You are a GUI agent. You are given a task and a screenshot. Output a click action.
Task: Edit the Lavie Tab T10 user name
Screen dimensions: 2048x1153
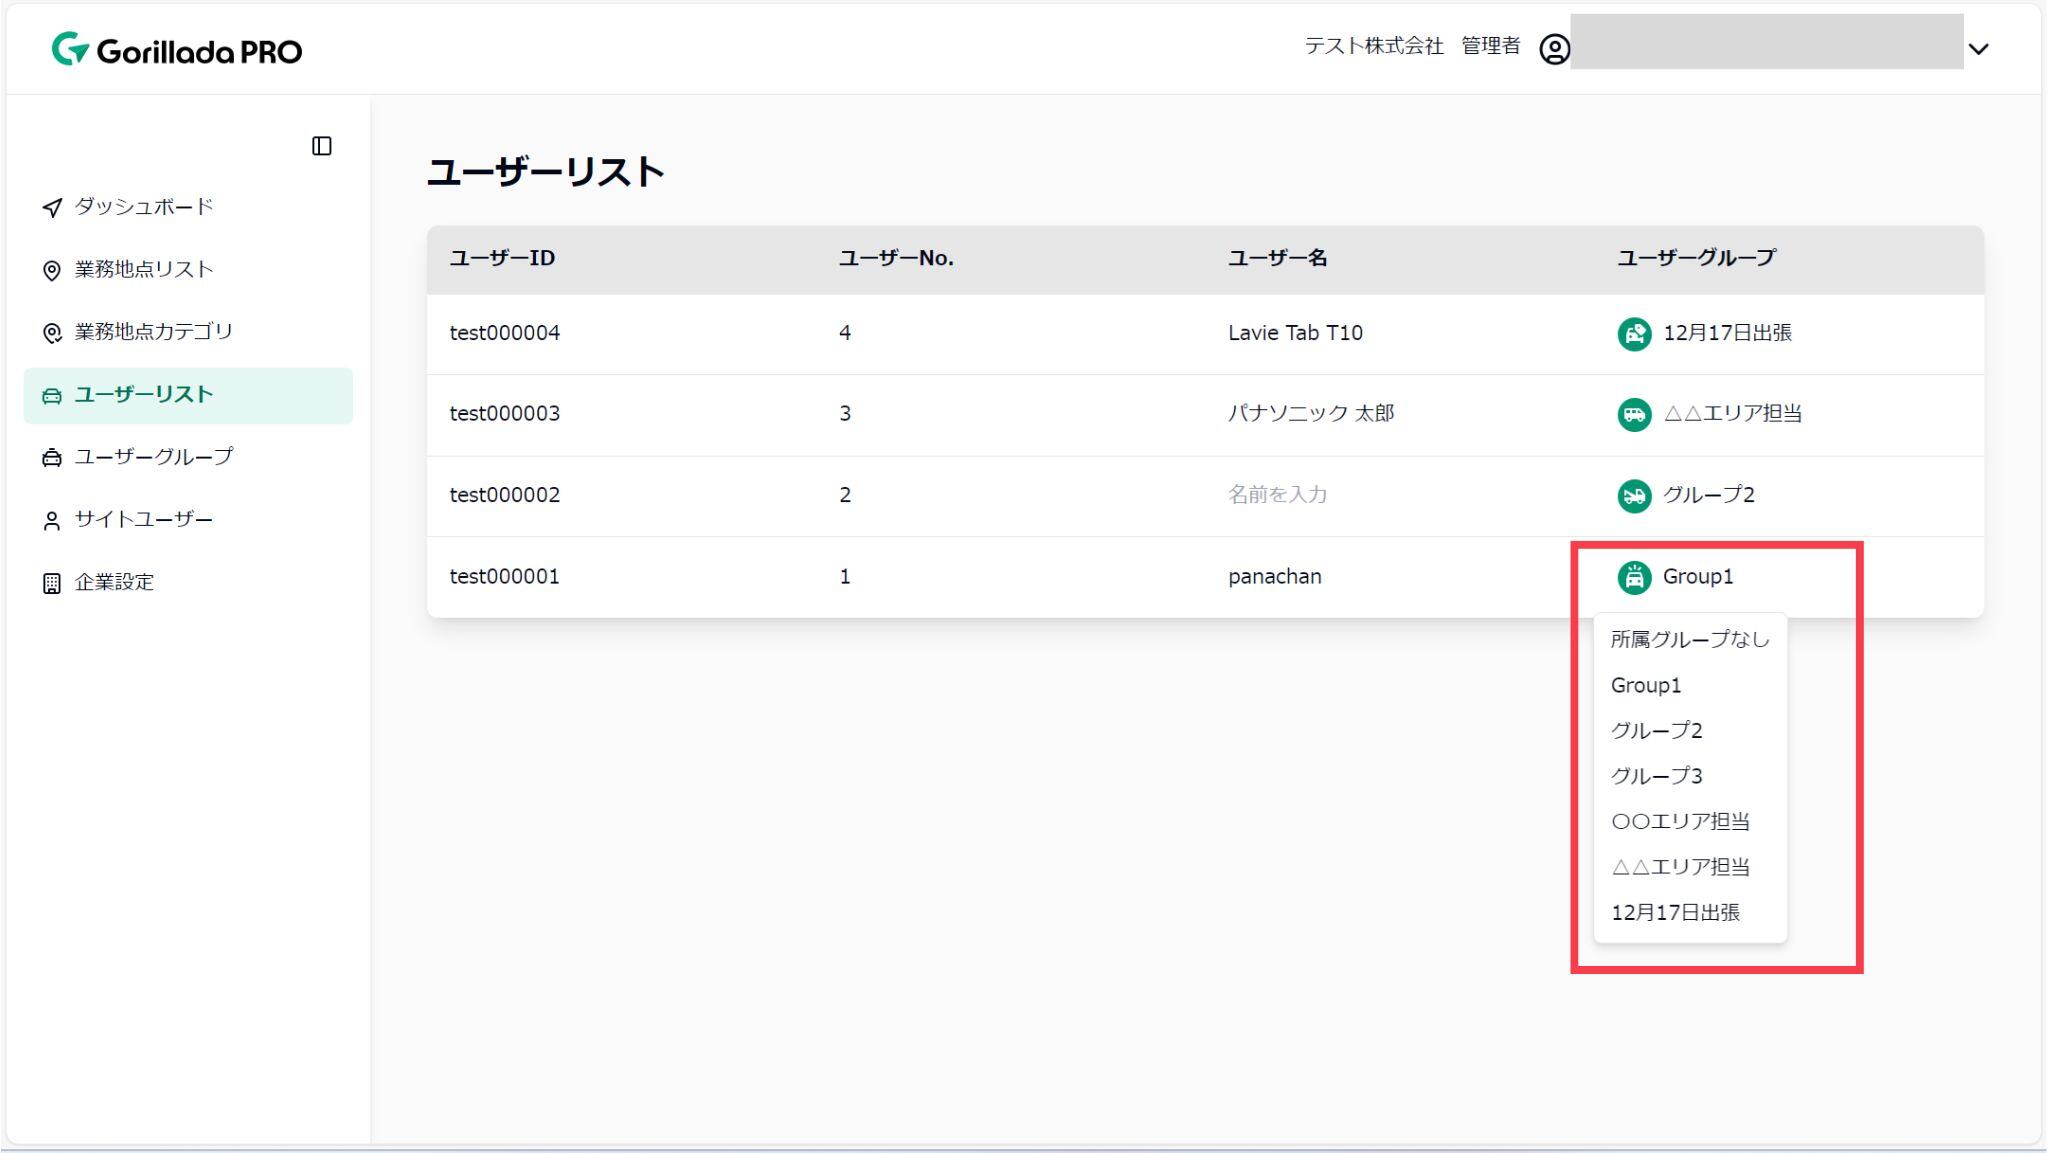1295,333
